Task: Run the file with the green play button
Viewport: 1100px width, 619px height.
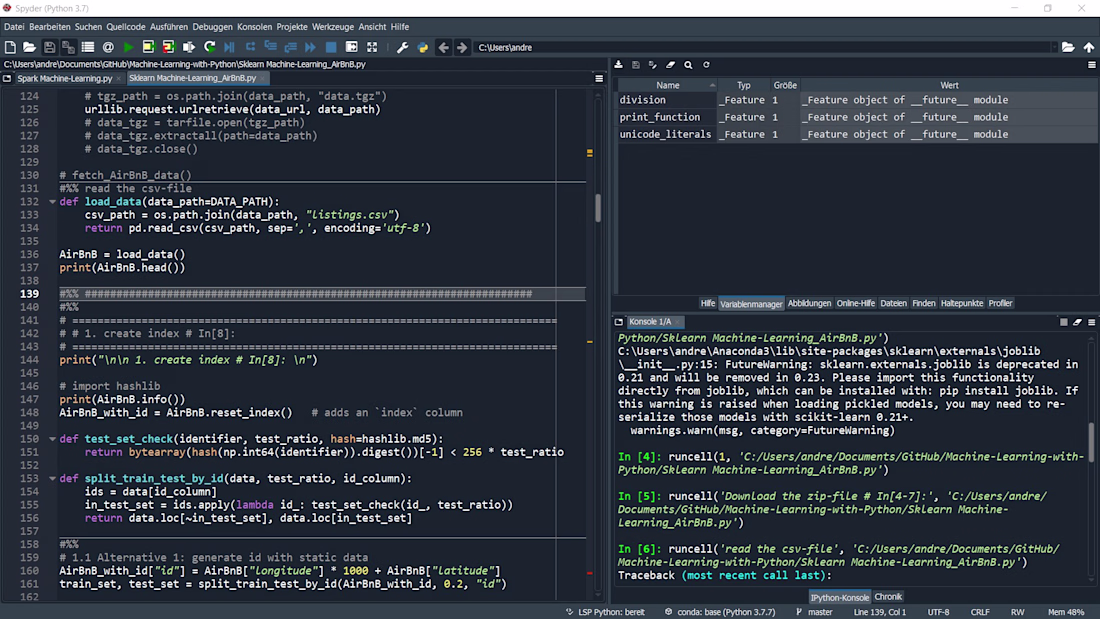Action: click(128, 47)
